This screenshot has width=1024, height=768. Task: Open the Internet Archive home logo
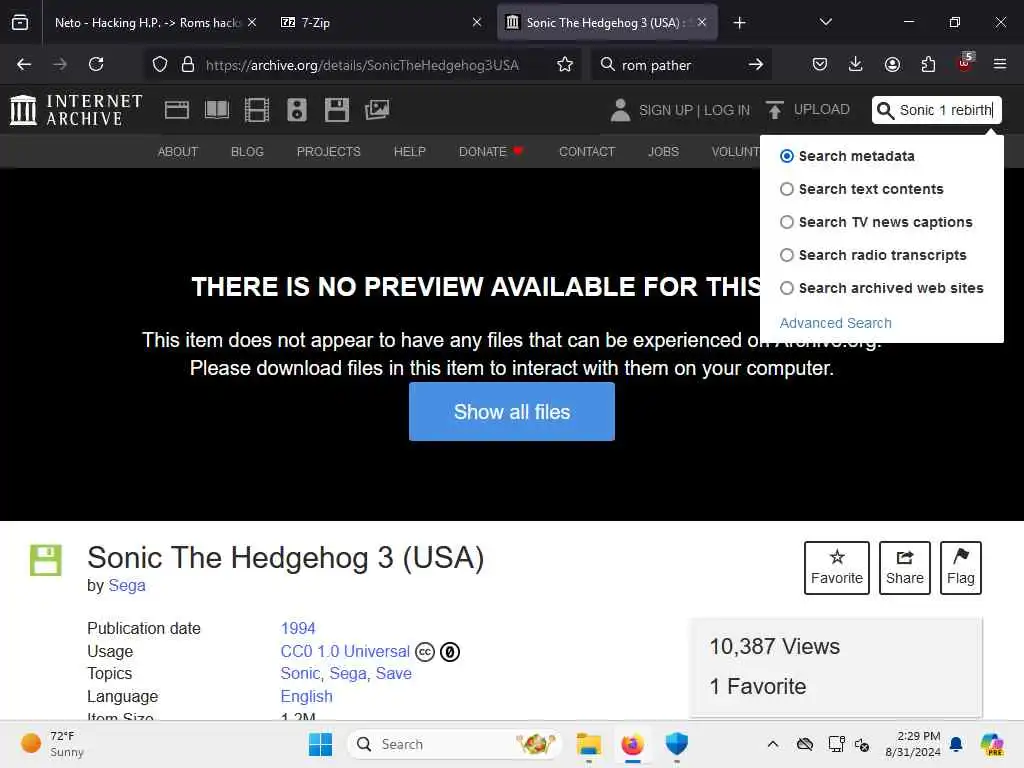point(76,110)
